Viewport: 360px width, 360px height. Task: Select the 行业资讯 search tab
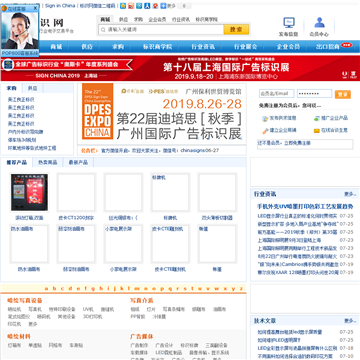click(181, 19)
